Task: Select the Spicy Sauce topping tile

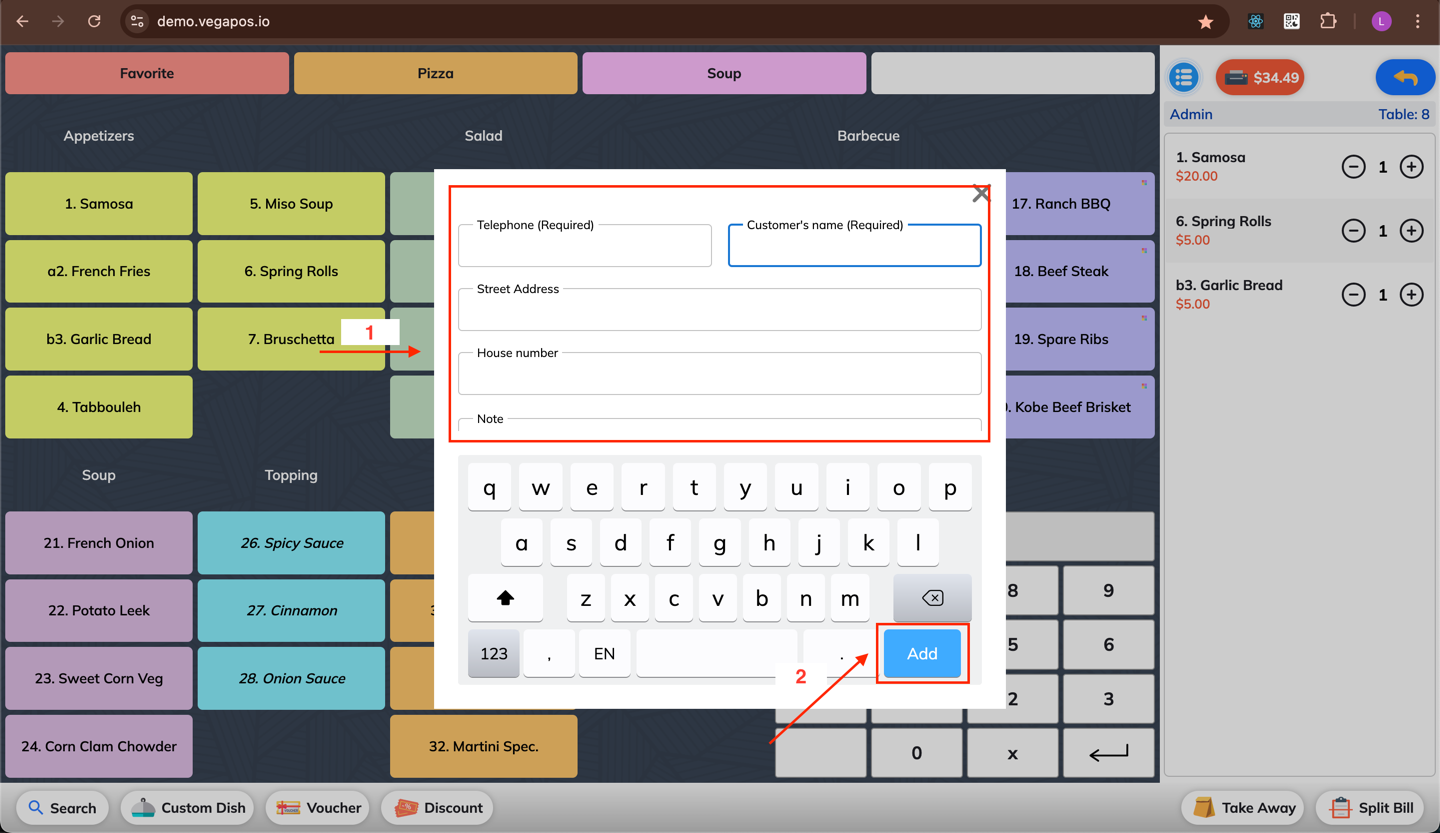Action: 291,543
